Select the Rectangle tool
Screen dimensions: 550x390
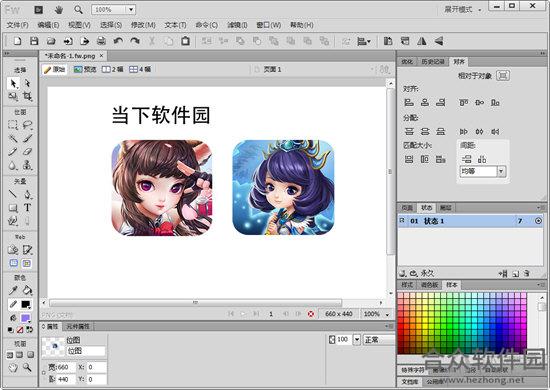coord(13,208)
